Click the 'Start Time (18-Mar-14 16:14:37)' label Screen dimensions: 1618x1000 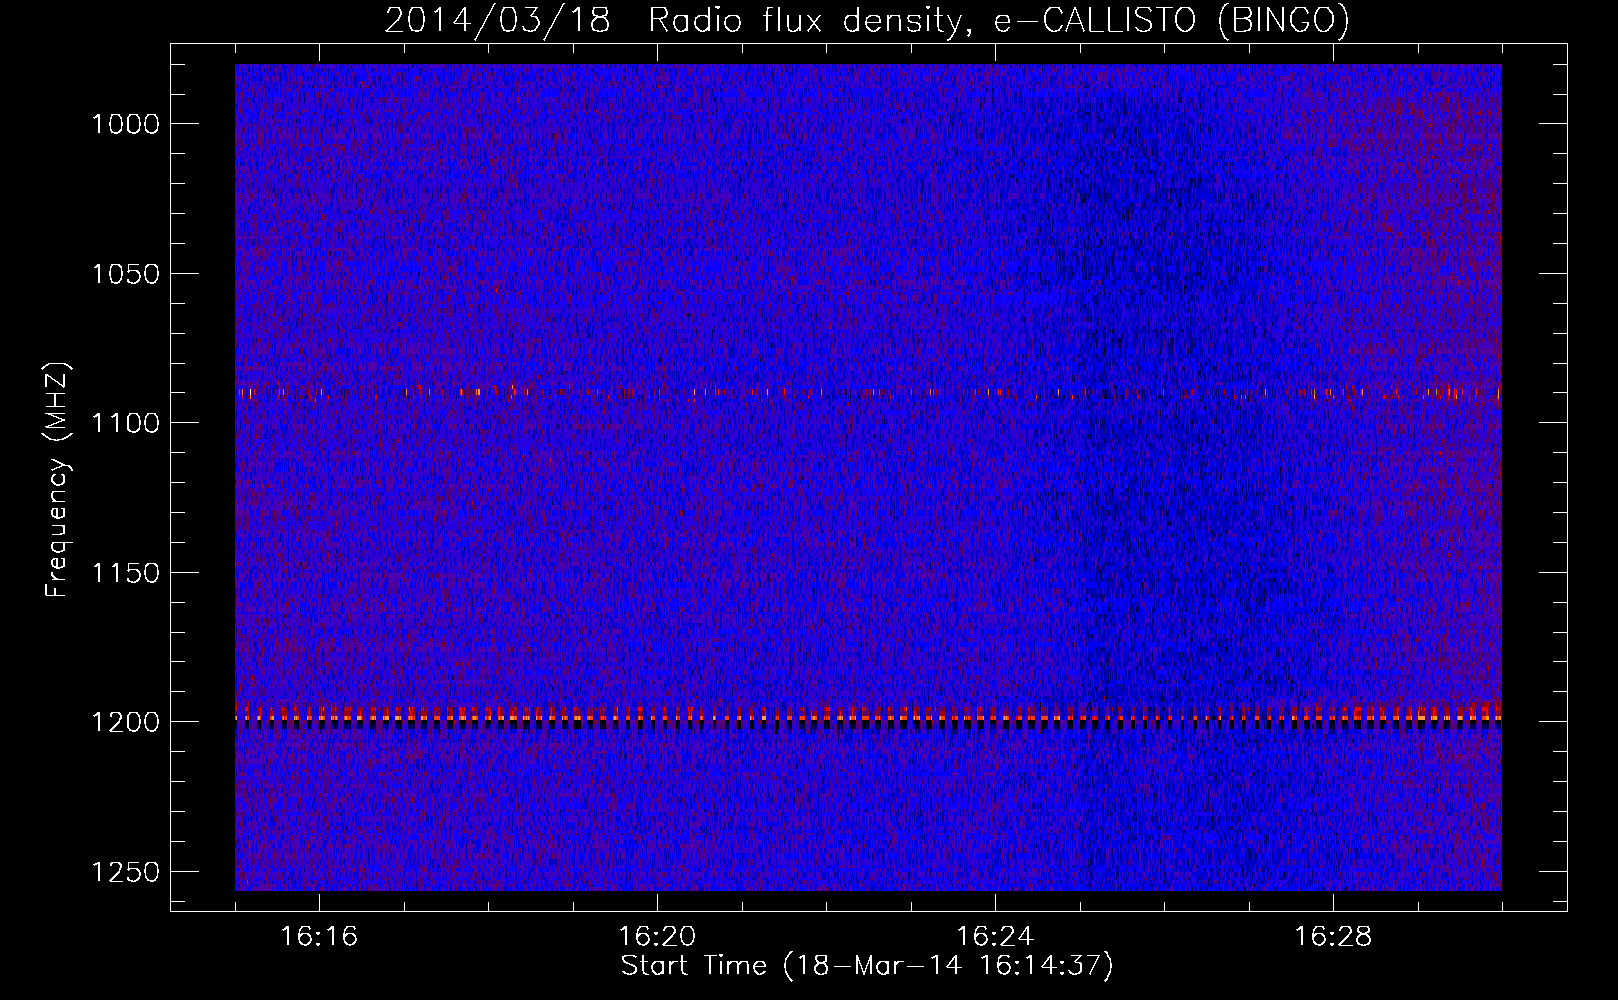(x=867, y=966)
